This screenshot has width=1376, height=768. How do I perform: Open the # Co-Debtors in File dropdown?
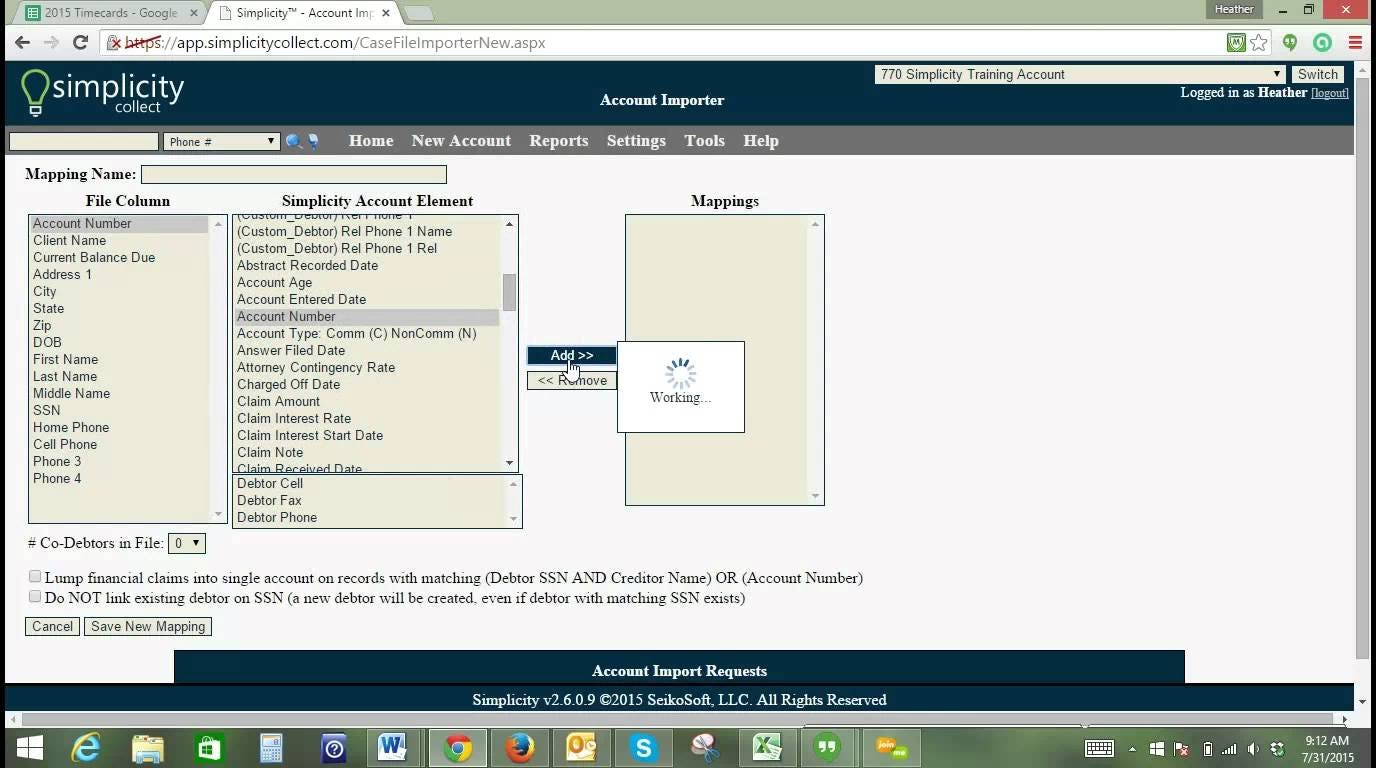[187, 543]
